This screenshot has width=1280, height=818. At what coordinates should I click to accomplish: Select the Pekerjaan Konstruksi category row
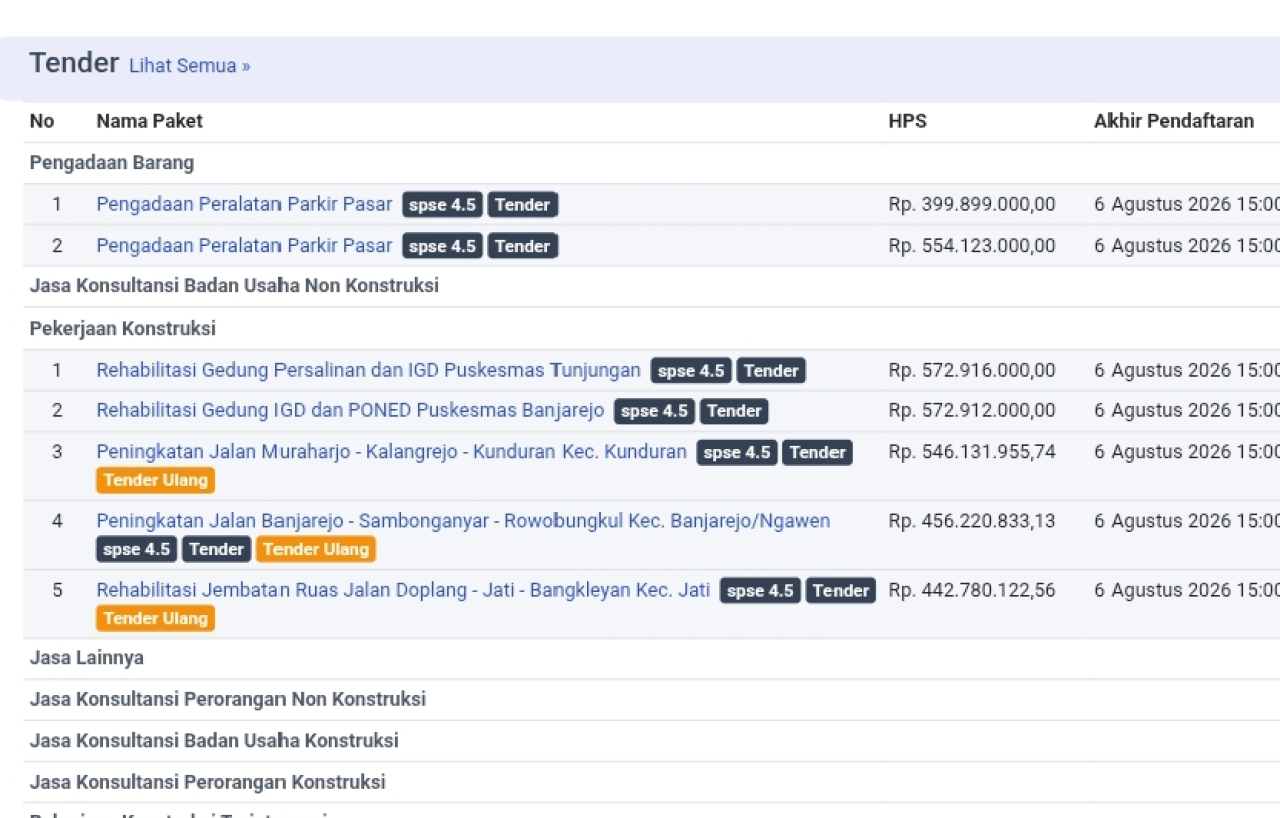coord(651,329)
